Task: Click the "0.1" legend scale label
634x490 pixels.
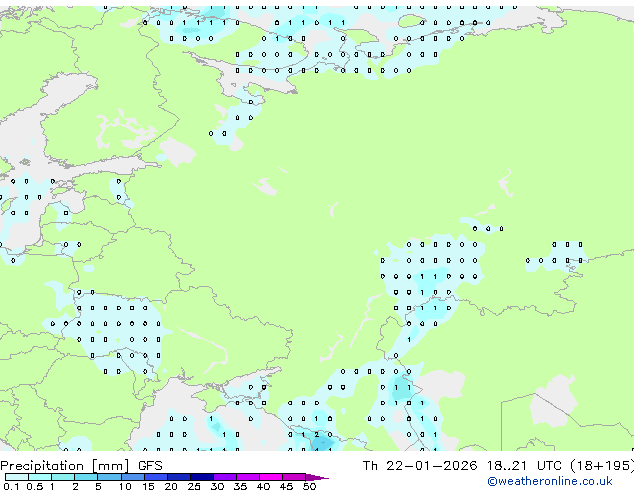Action: tap(11, 486)
